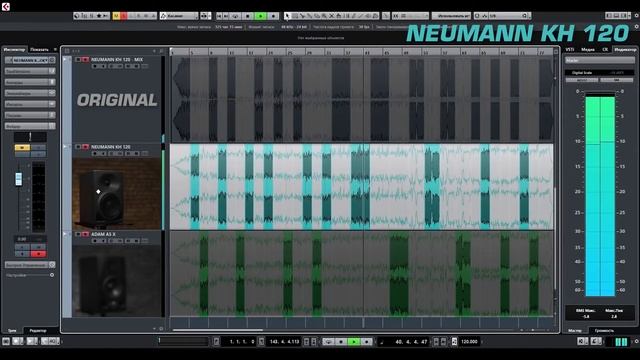Deactivate all mute states in the top toolbar

click(116, 16)
